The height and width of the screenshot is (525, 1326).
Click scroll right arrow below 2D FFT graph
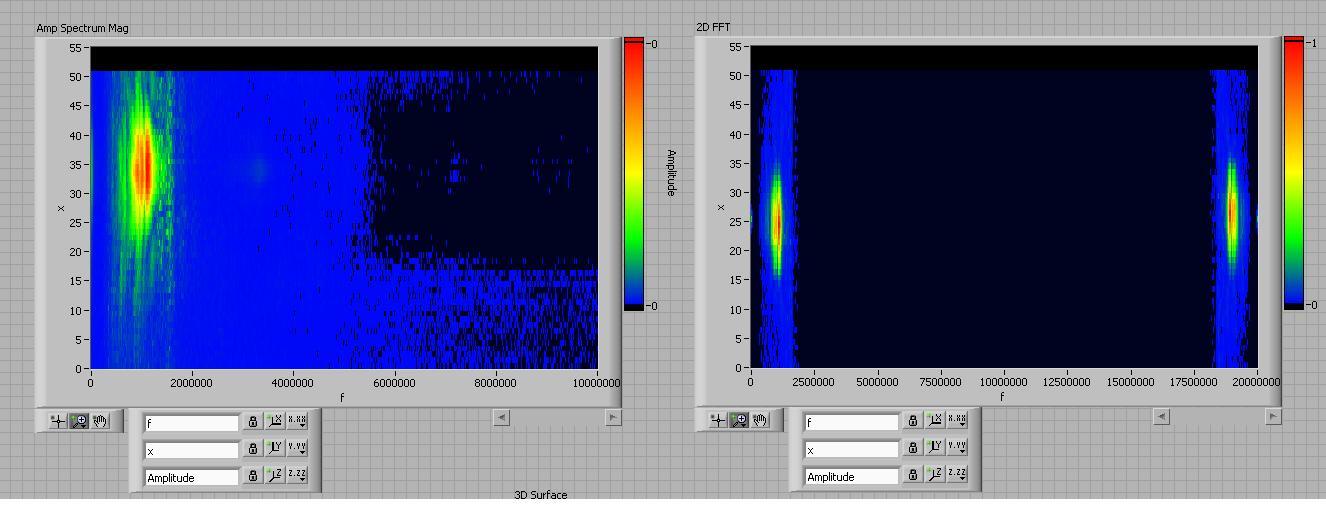[1273, 416]
